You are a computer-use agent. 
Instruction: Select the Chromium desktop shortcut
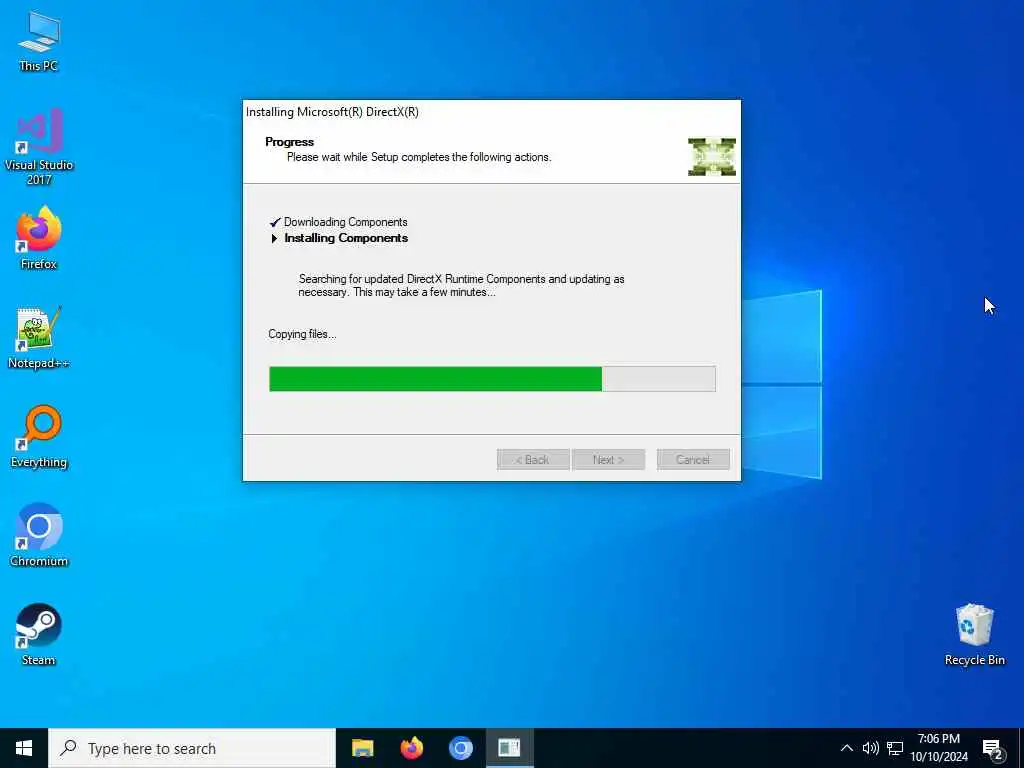(x=39, y=535)
